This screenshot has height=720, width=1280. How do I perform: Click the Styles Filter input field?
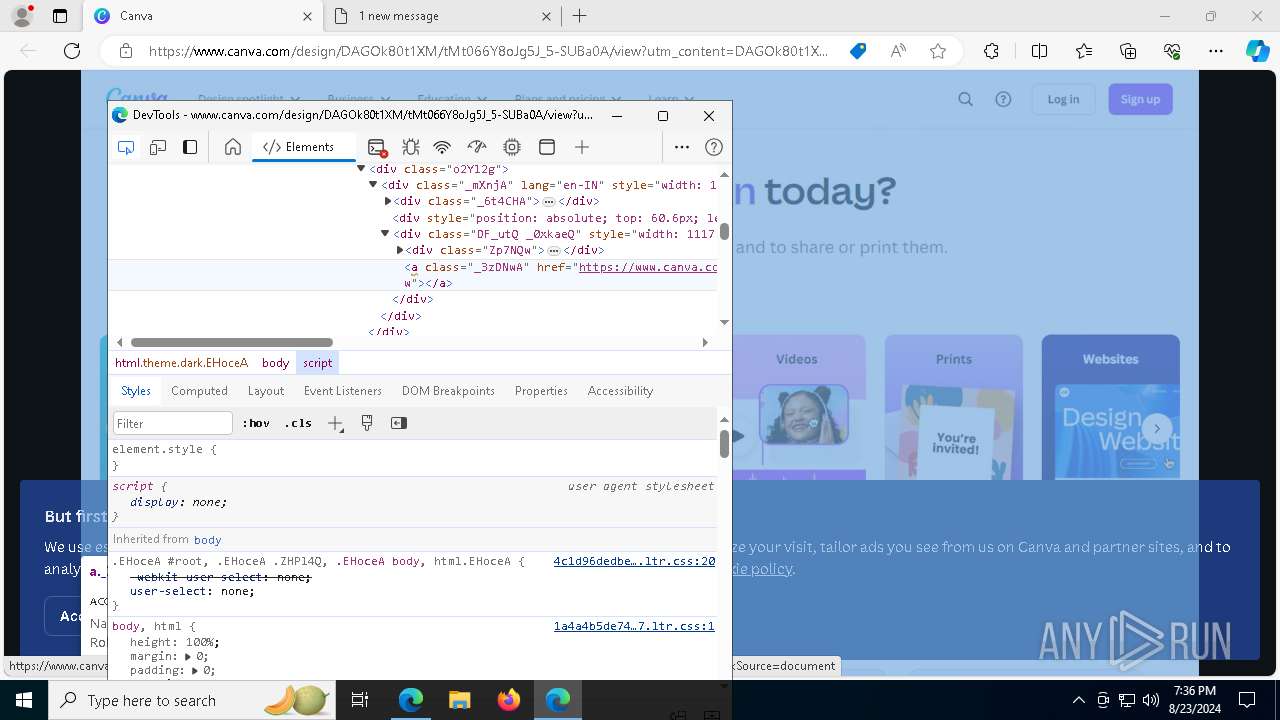(172, 423)
